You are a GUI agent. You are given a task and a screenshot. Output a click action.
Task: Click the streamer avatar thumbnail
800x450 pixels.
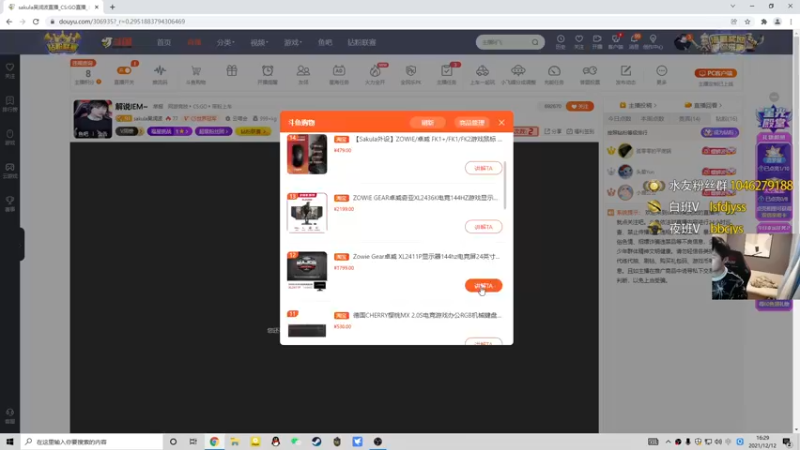click(x=92, y=119)
